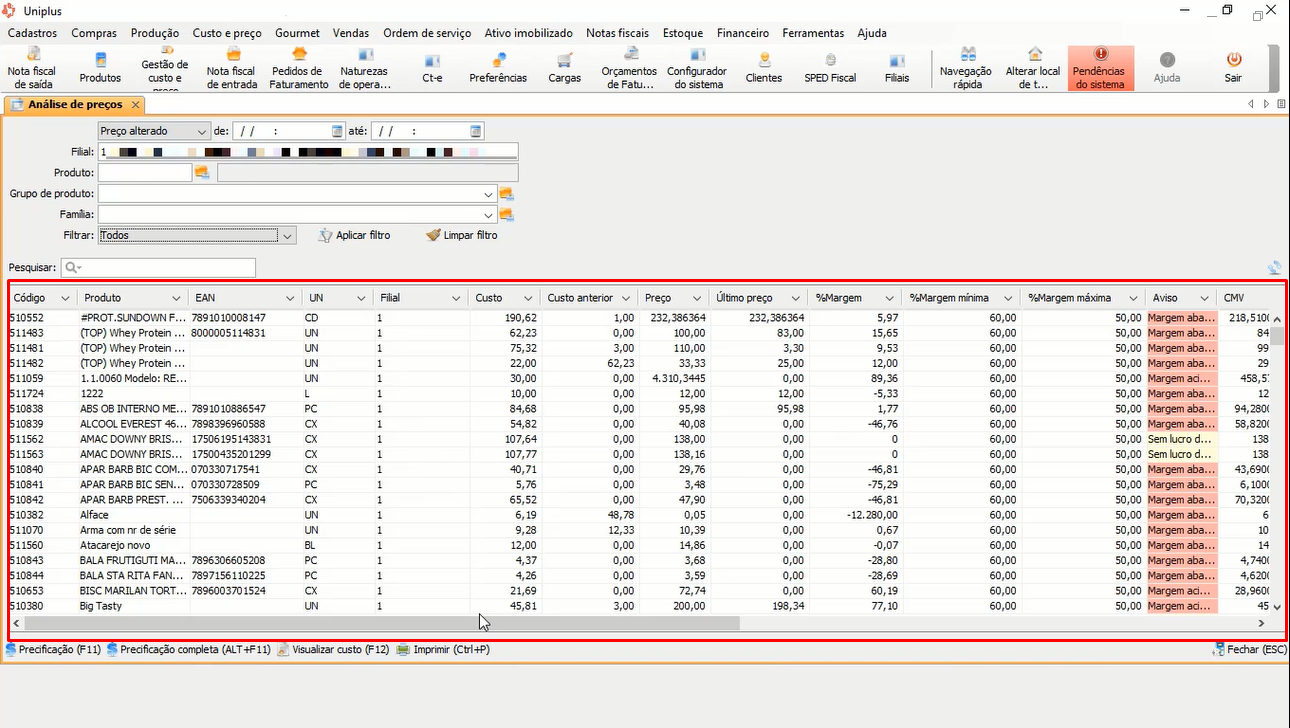Open the Compras menu
The height and width of the screenshot is (728, 1290).
(94, 33)
